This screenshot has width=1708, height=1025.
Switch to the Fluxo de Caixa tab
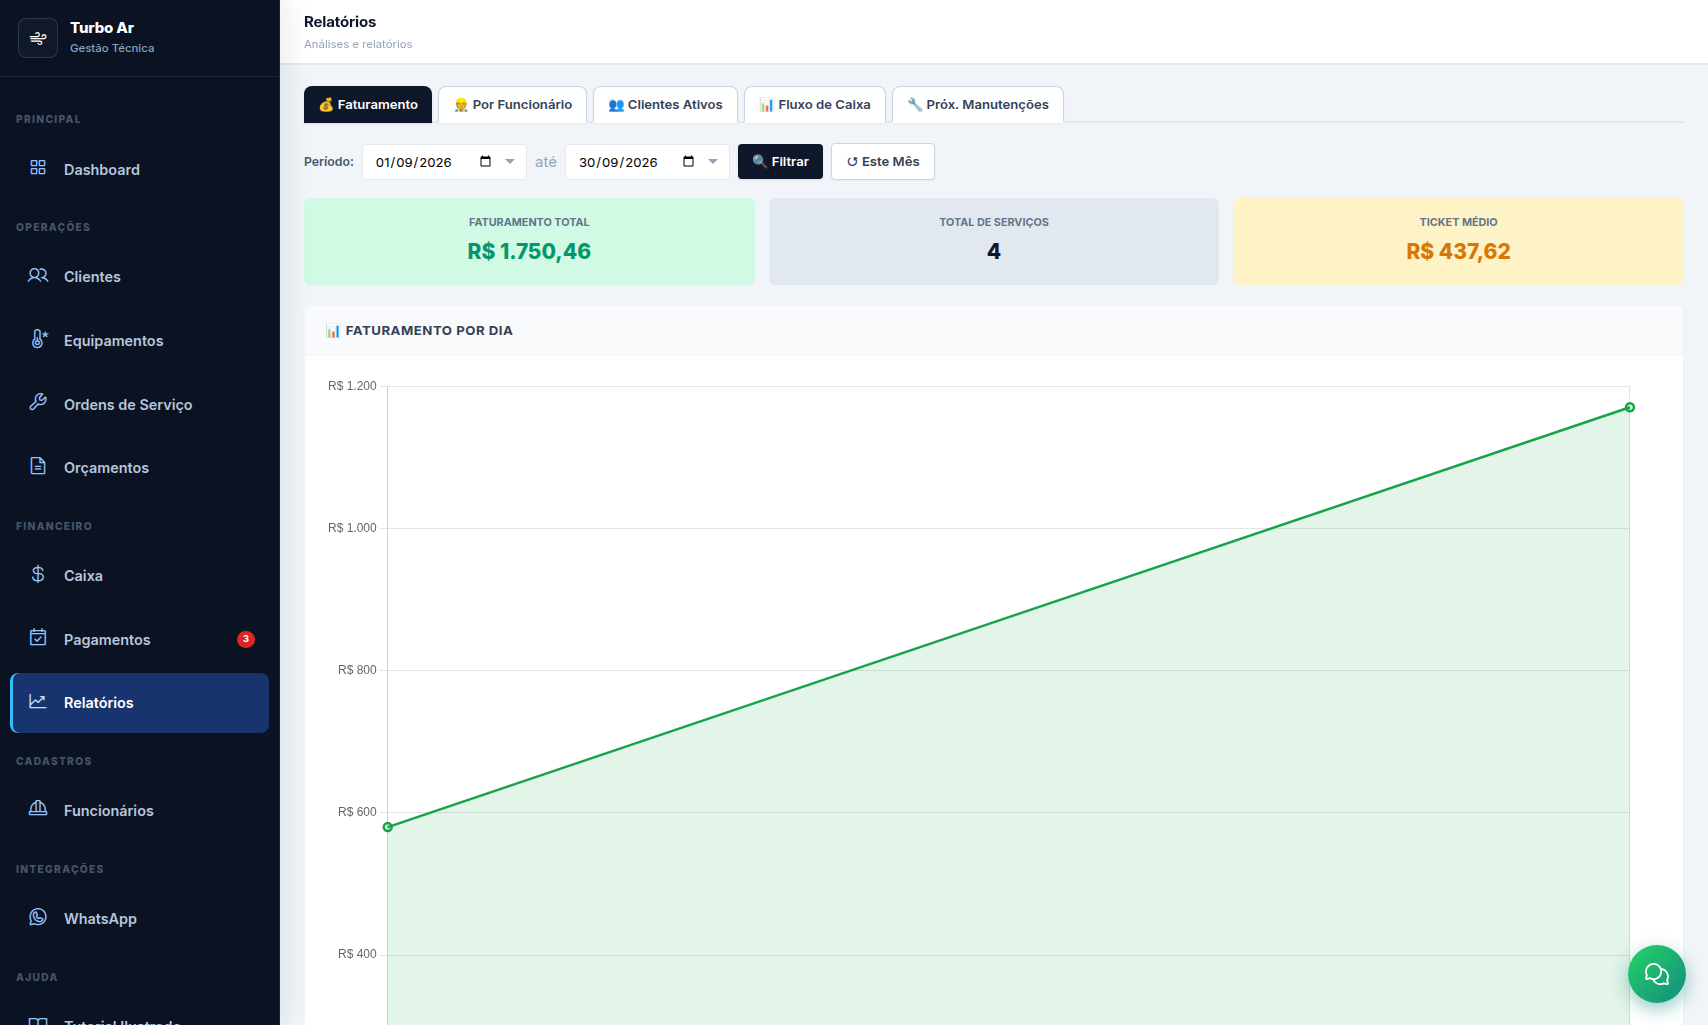pos(815,105)
